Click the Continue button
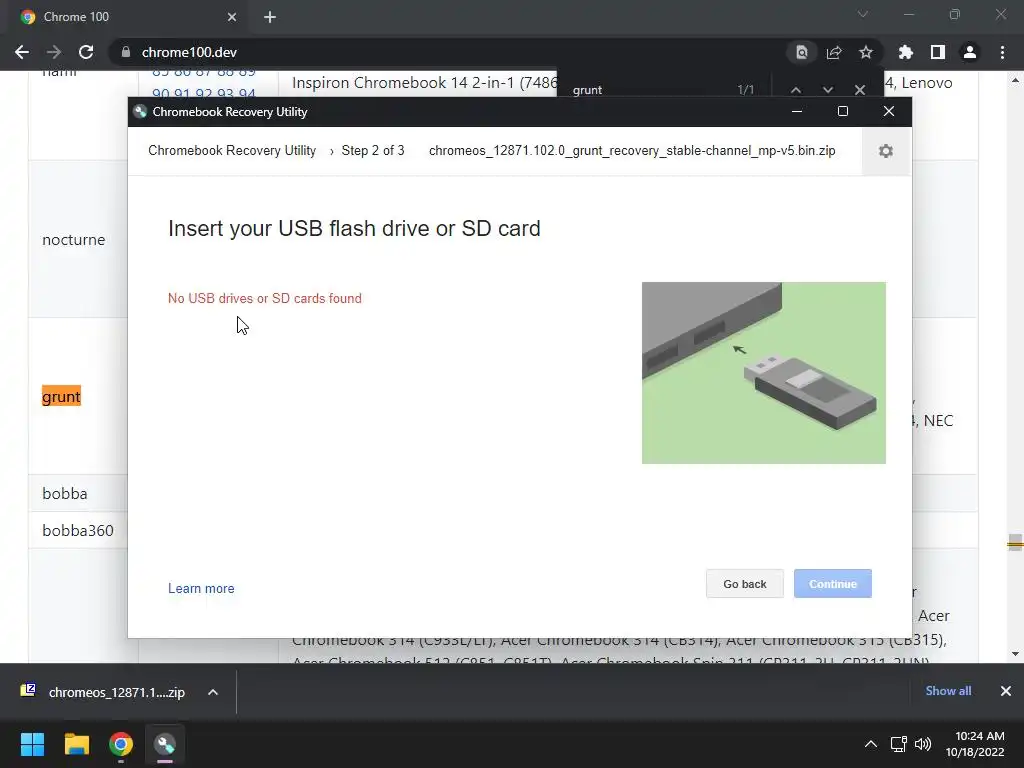 833,584
